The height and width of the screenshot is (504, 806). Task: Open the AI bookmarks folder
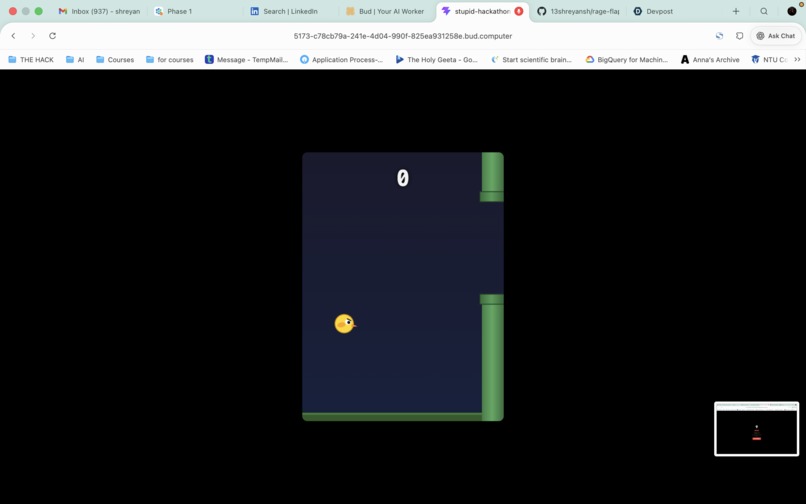pyautogui.click(x=75, y=60)
